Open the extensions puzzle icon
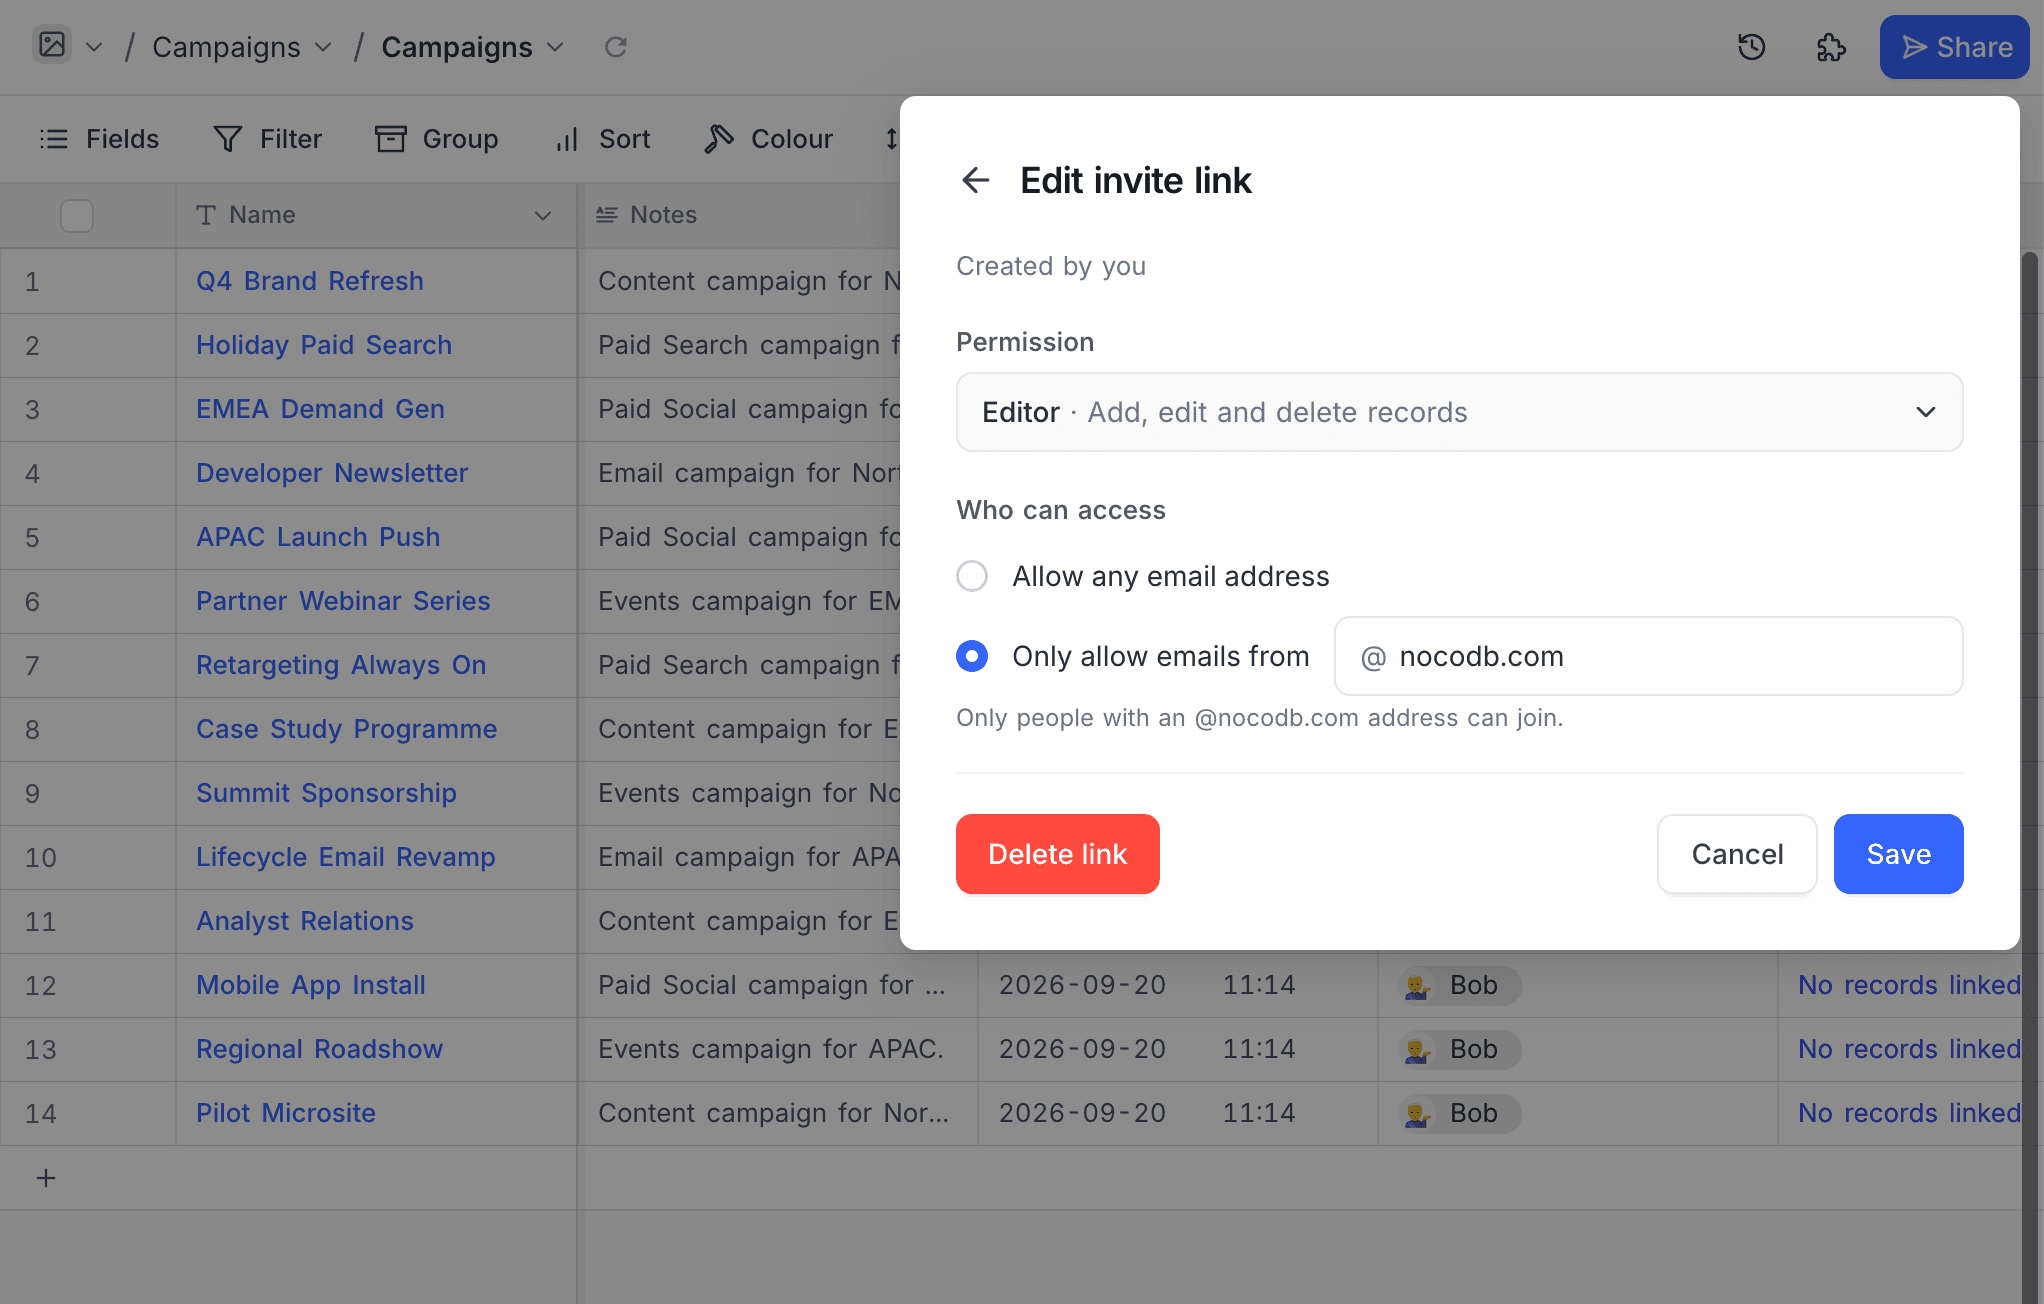This screenshot has height=1304, width=2044. pyautogui.click(x=1831, y=47)
